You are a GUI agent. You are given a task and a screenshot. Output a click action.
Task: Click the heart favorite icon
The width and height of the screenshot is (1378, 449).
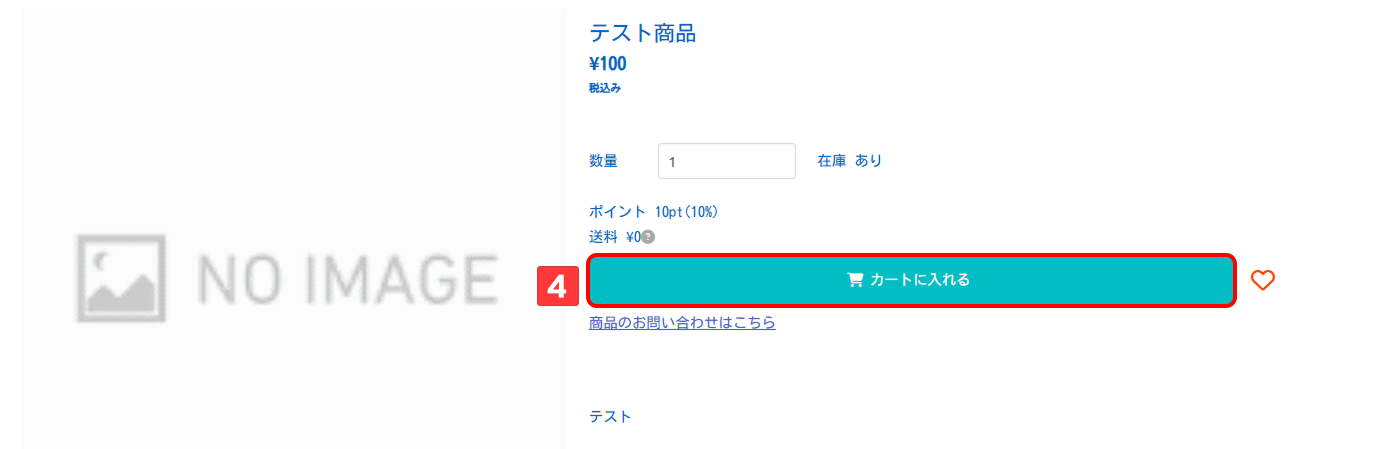point(1263,281)
